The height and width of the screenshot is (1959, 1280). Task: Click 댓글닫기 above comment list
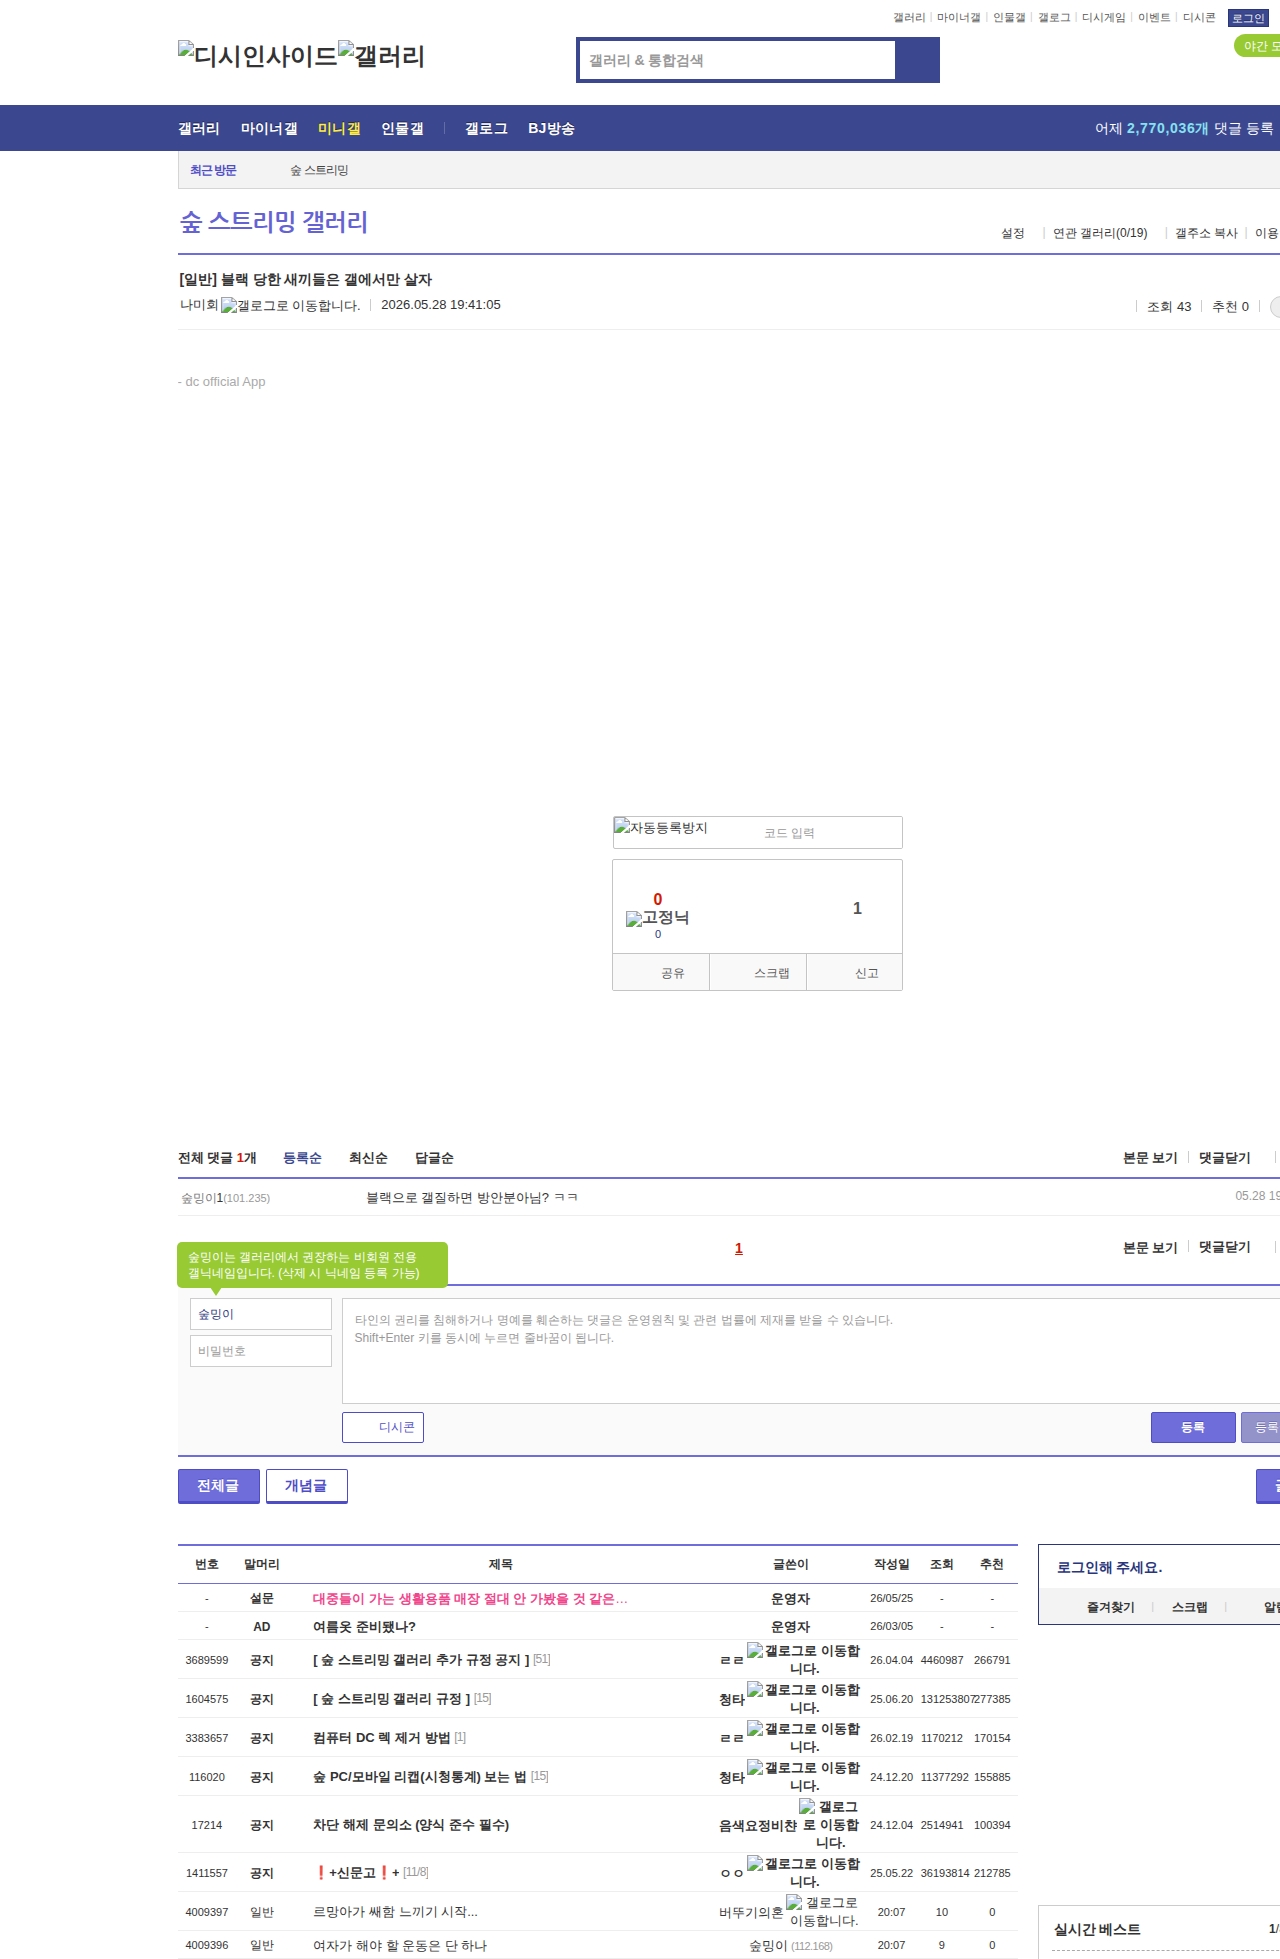pyautogui.click(x=1225, y=1158)
